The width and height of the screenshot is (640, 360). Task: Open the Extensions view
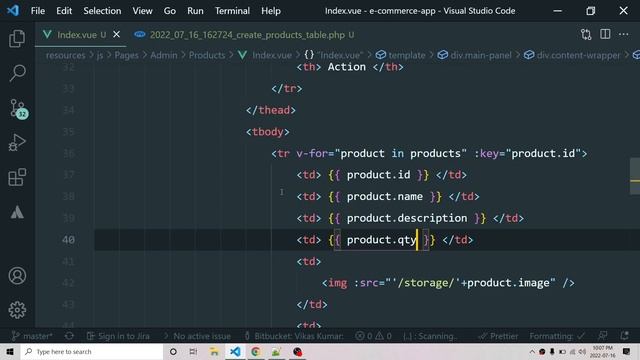tap(17, 177)
